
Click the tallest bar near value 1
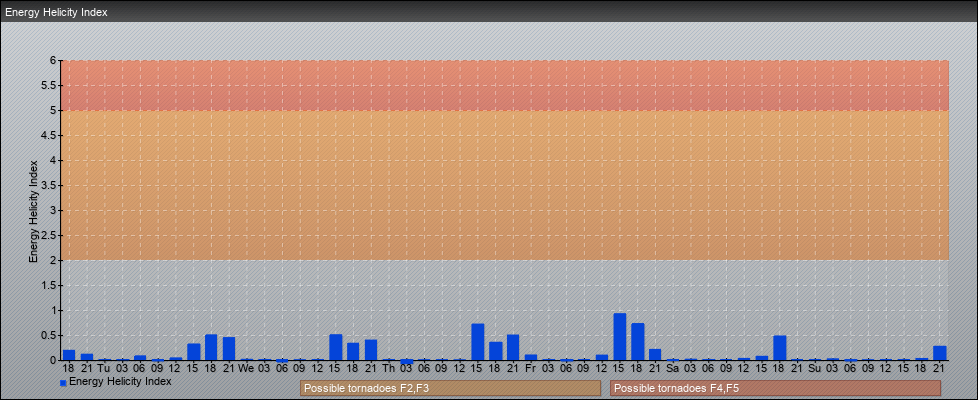point(619,337)
